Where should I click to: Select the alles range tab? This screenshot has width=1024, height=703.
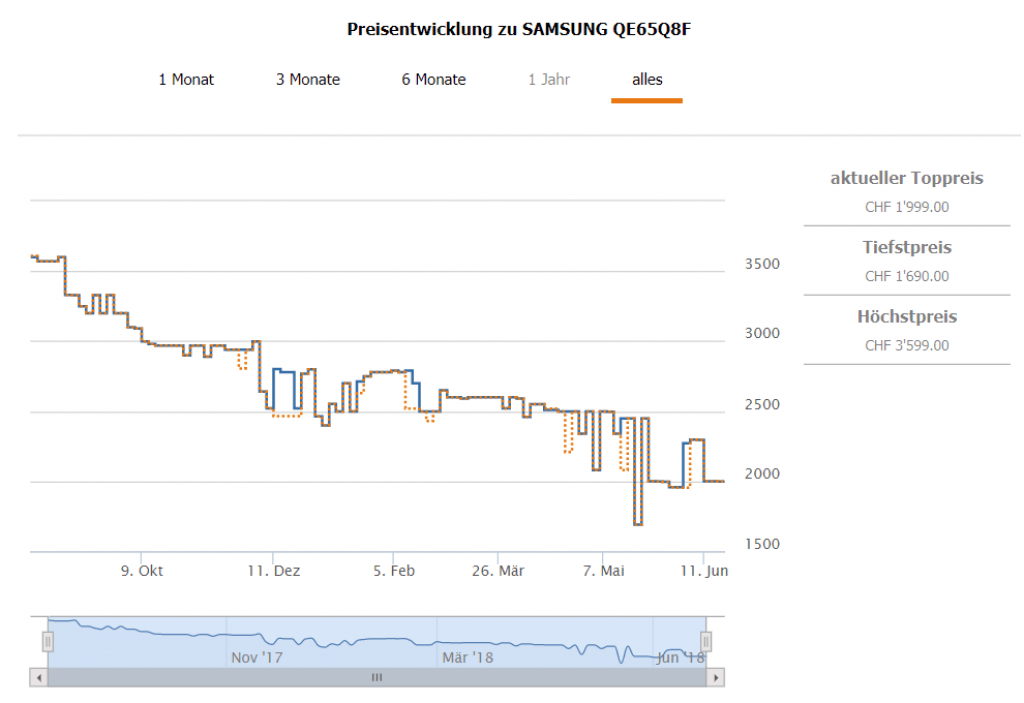pyautogui.click(x=647, y=80)
